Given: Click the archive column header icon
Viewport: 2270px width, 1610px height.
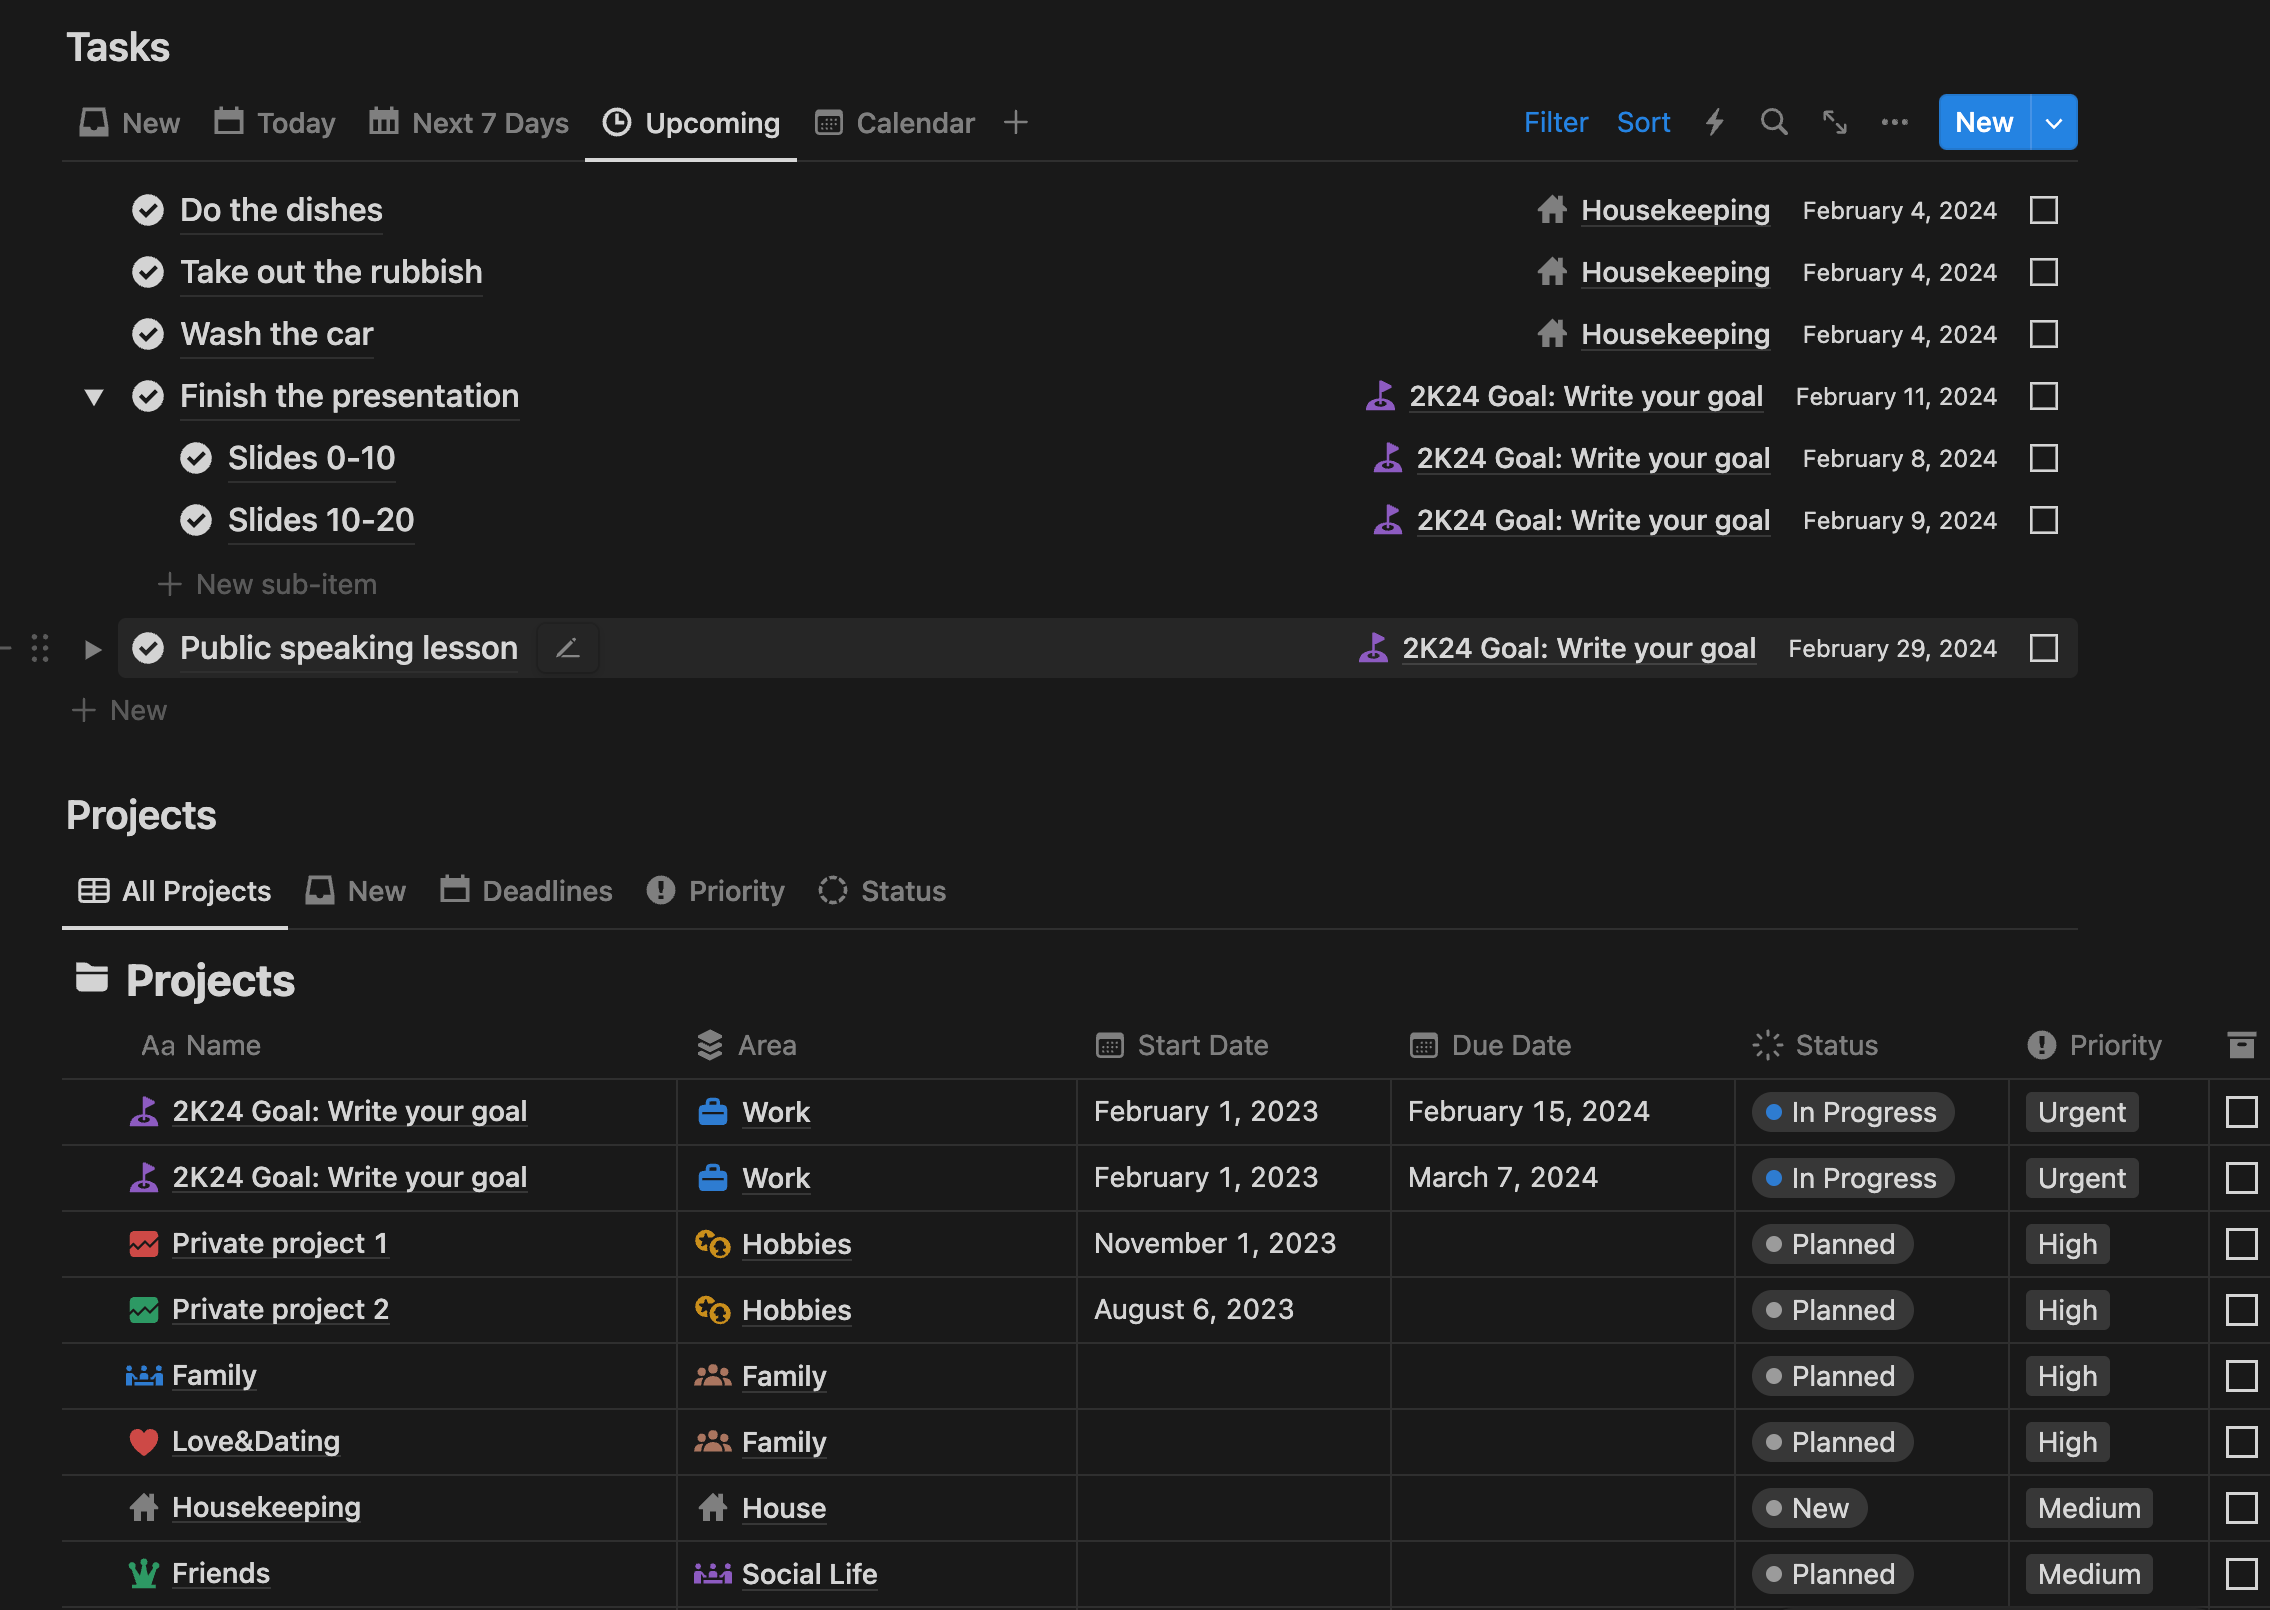Looking at the screenshot, I should click(x=2241, y=1045).
